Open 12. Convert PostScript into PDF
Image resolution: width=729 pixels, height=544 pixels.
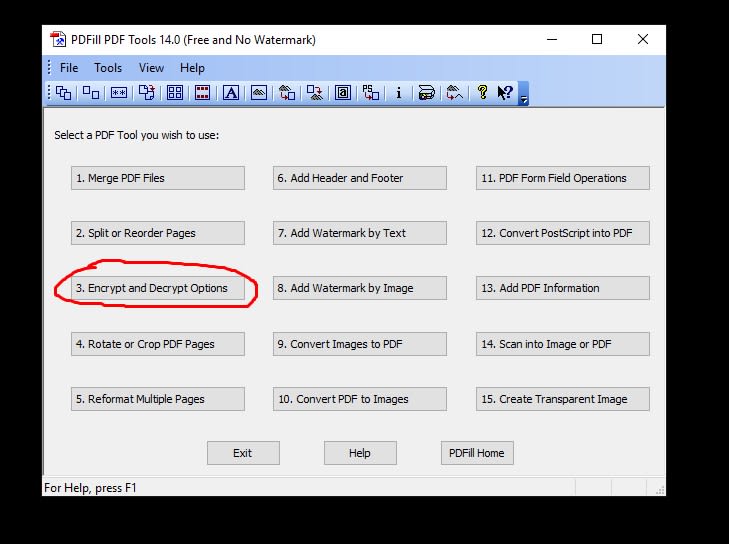pyautogui.click(x=563, y=233)
